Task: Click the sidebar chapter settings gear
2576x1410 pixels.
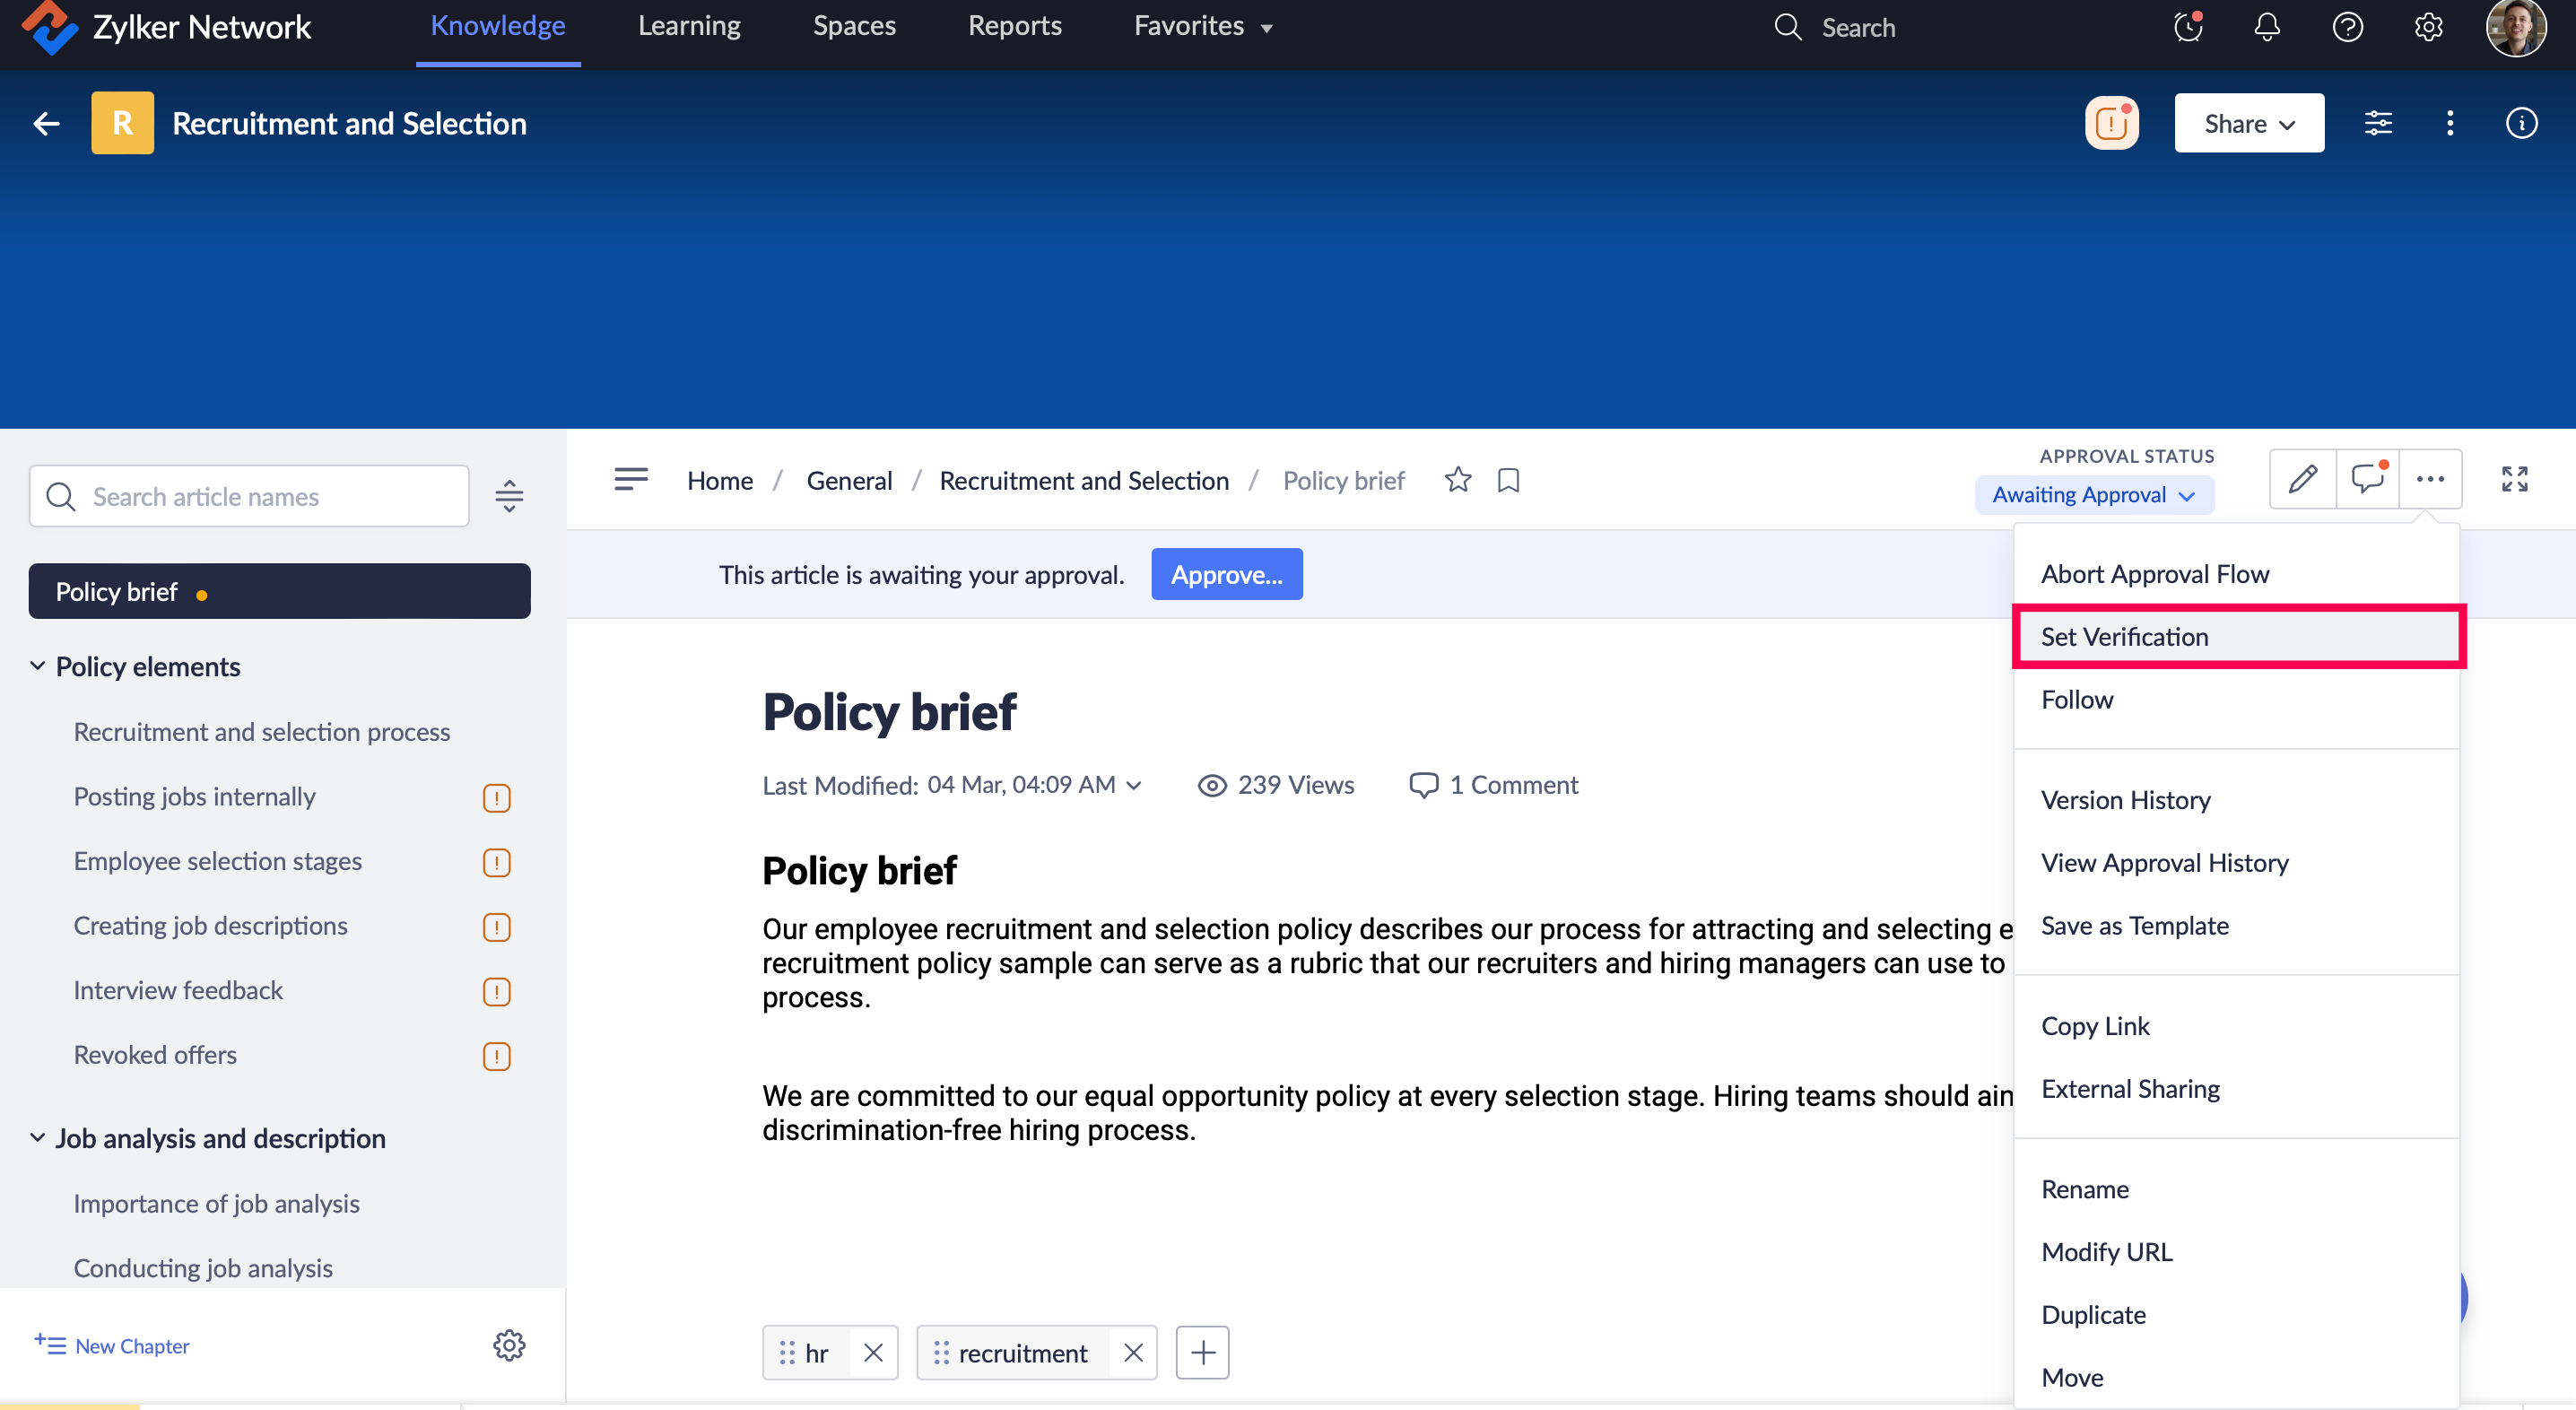Action: (x=509, y=1345)
